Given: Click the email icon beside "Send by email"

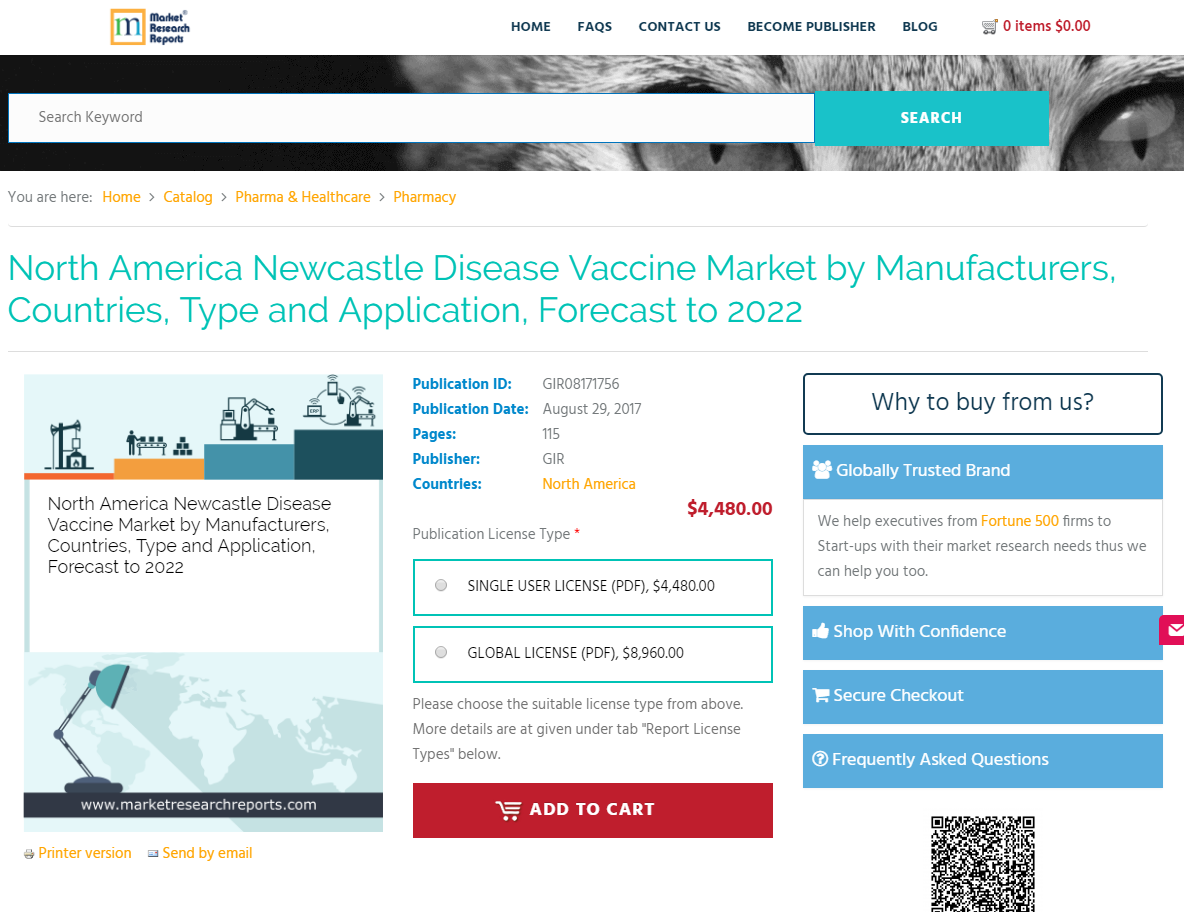Looking at the screenshot, I should coord(153,853).
